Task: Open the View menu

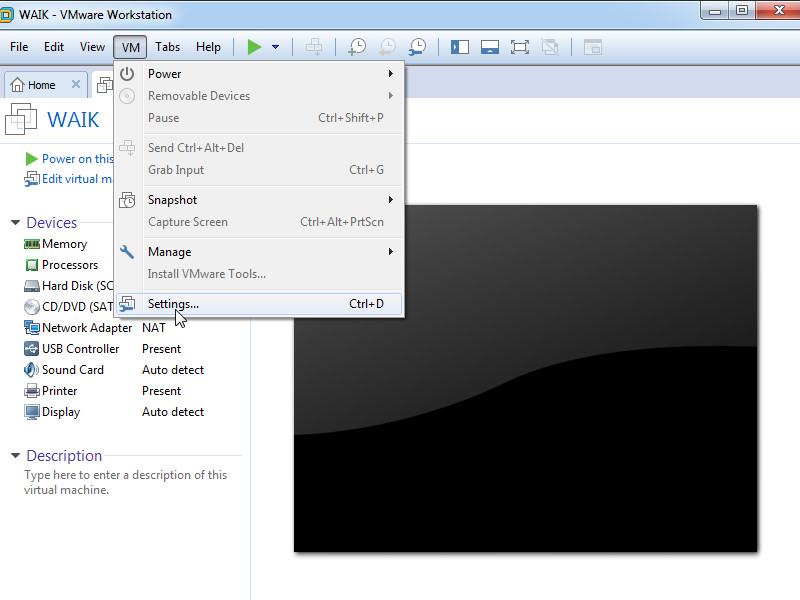Action: pos(92,47)
